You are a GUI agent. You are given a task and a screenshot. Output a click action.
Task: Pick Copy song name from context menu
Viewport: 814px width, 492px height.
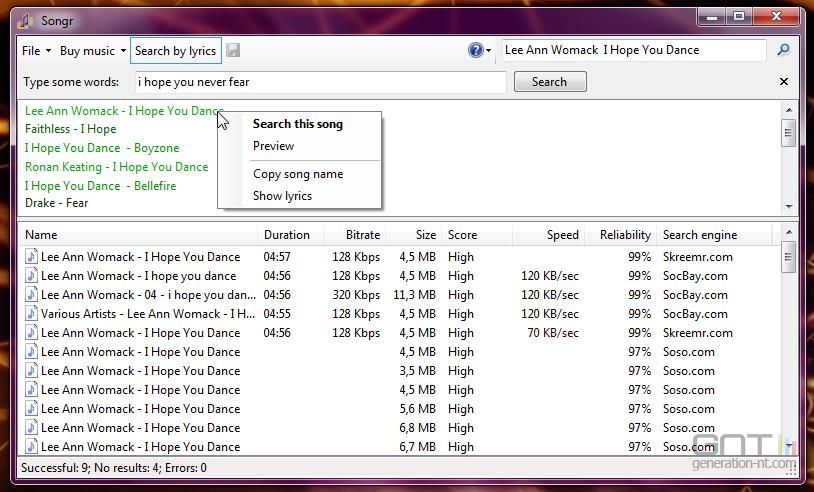[x=298, y=174]
